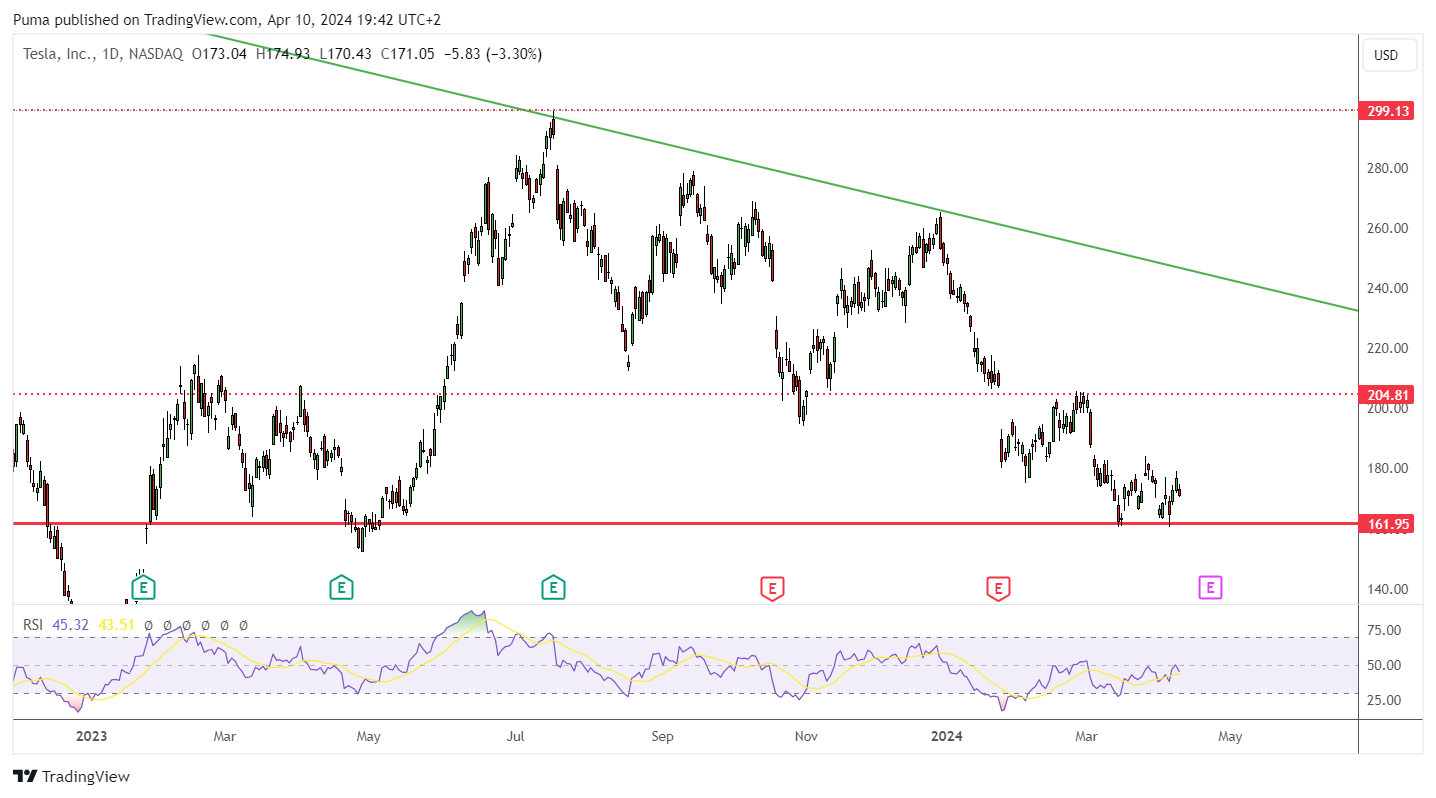Click the Jul time axis label
Image resolution: width=1436 pixels, height=798 pixels.
pyautogui.click(x=516, y=737)
